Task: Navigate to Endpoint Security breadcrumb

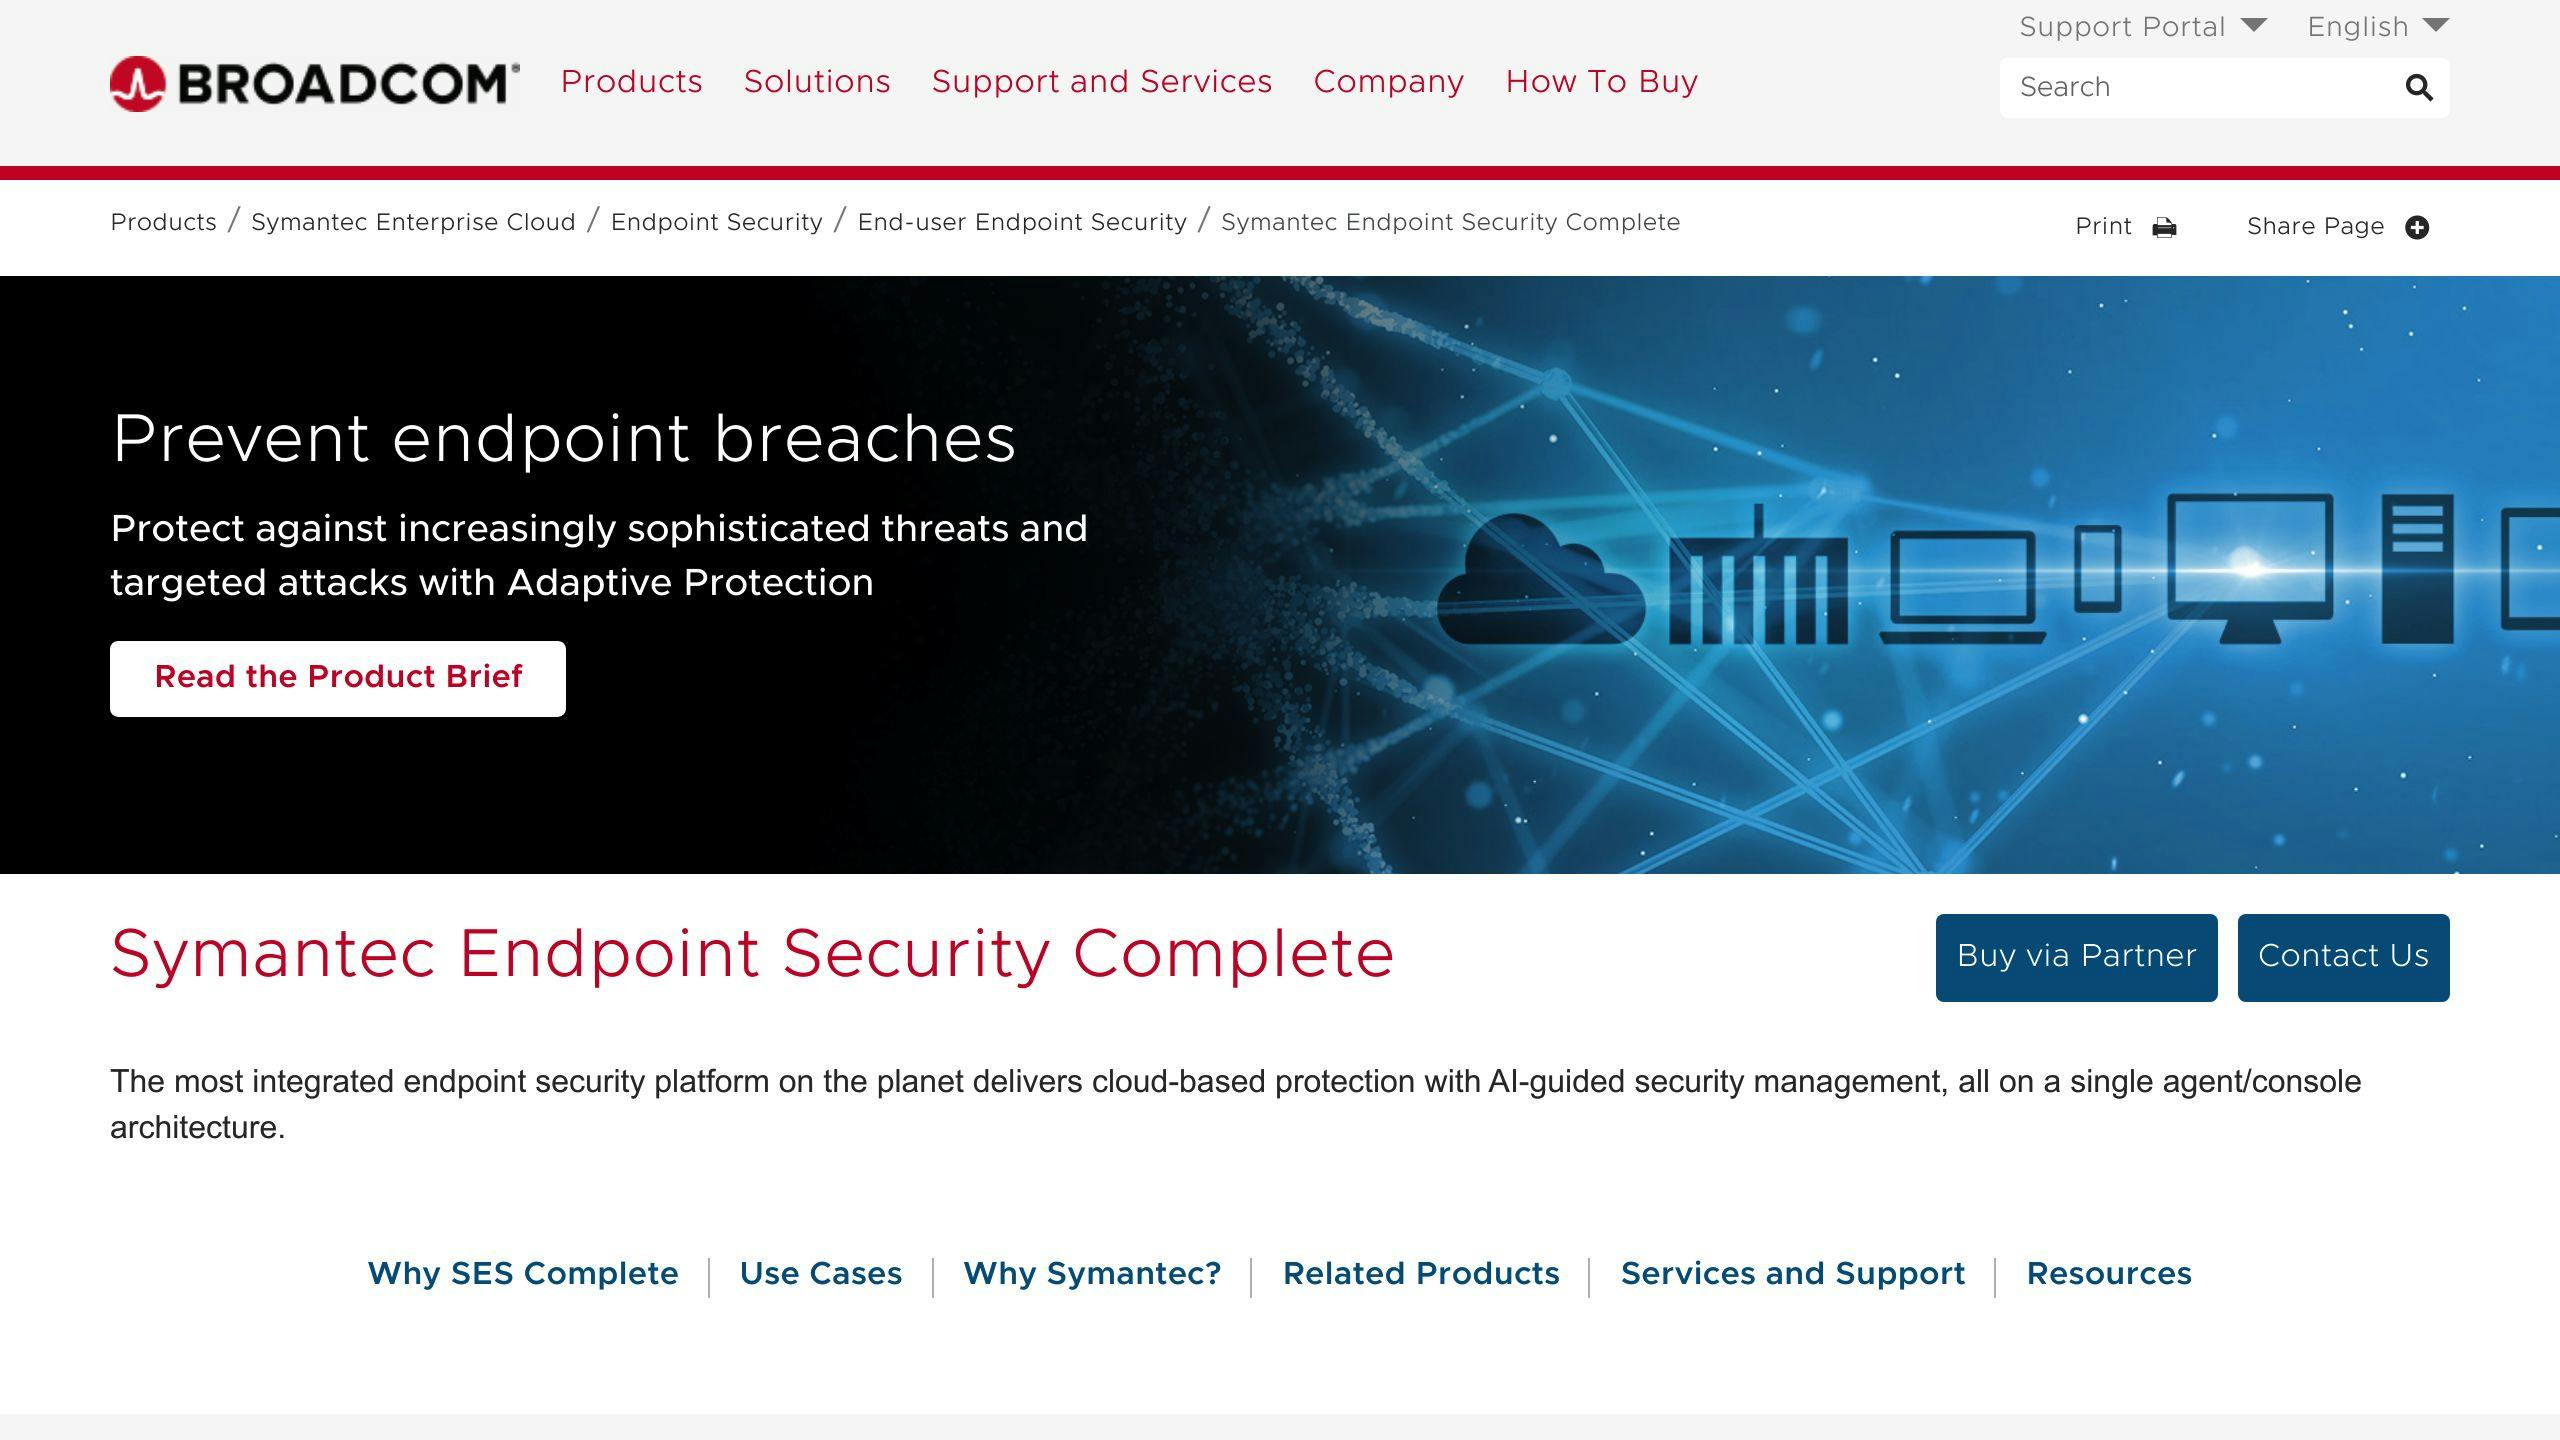Action: (716, 222)
